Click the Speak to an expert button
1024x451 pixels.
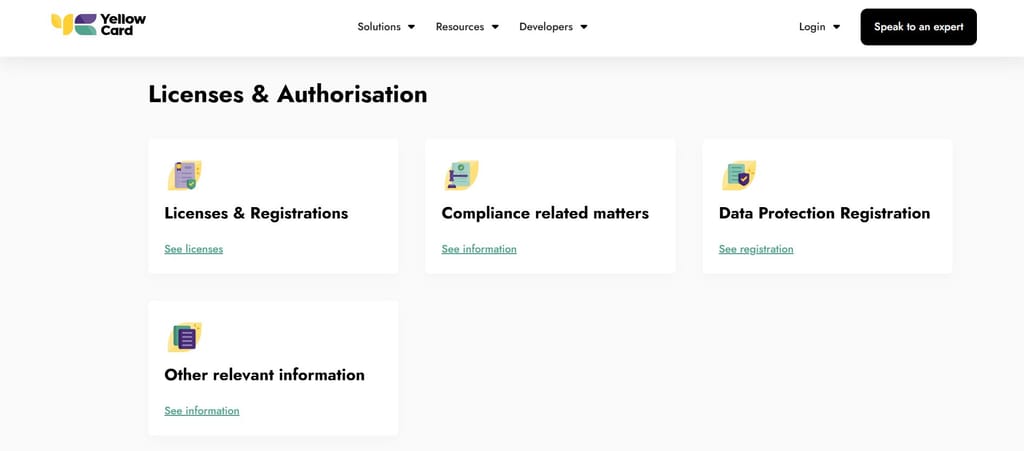(918, 27)
